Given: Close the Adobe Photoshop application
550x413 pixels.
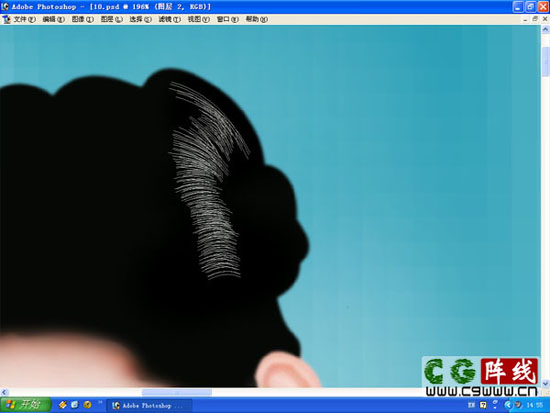Looking at the screenshot, I should pos(543,7).
